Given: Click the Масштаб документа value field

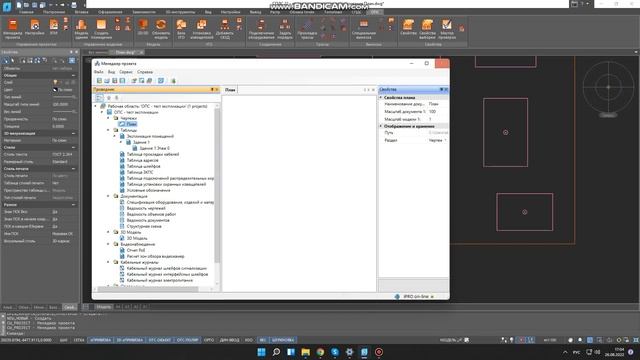Looking at the screenshot, I should click(438, 111).
